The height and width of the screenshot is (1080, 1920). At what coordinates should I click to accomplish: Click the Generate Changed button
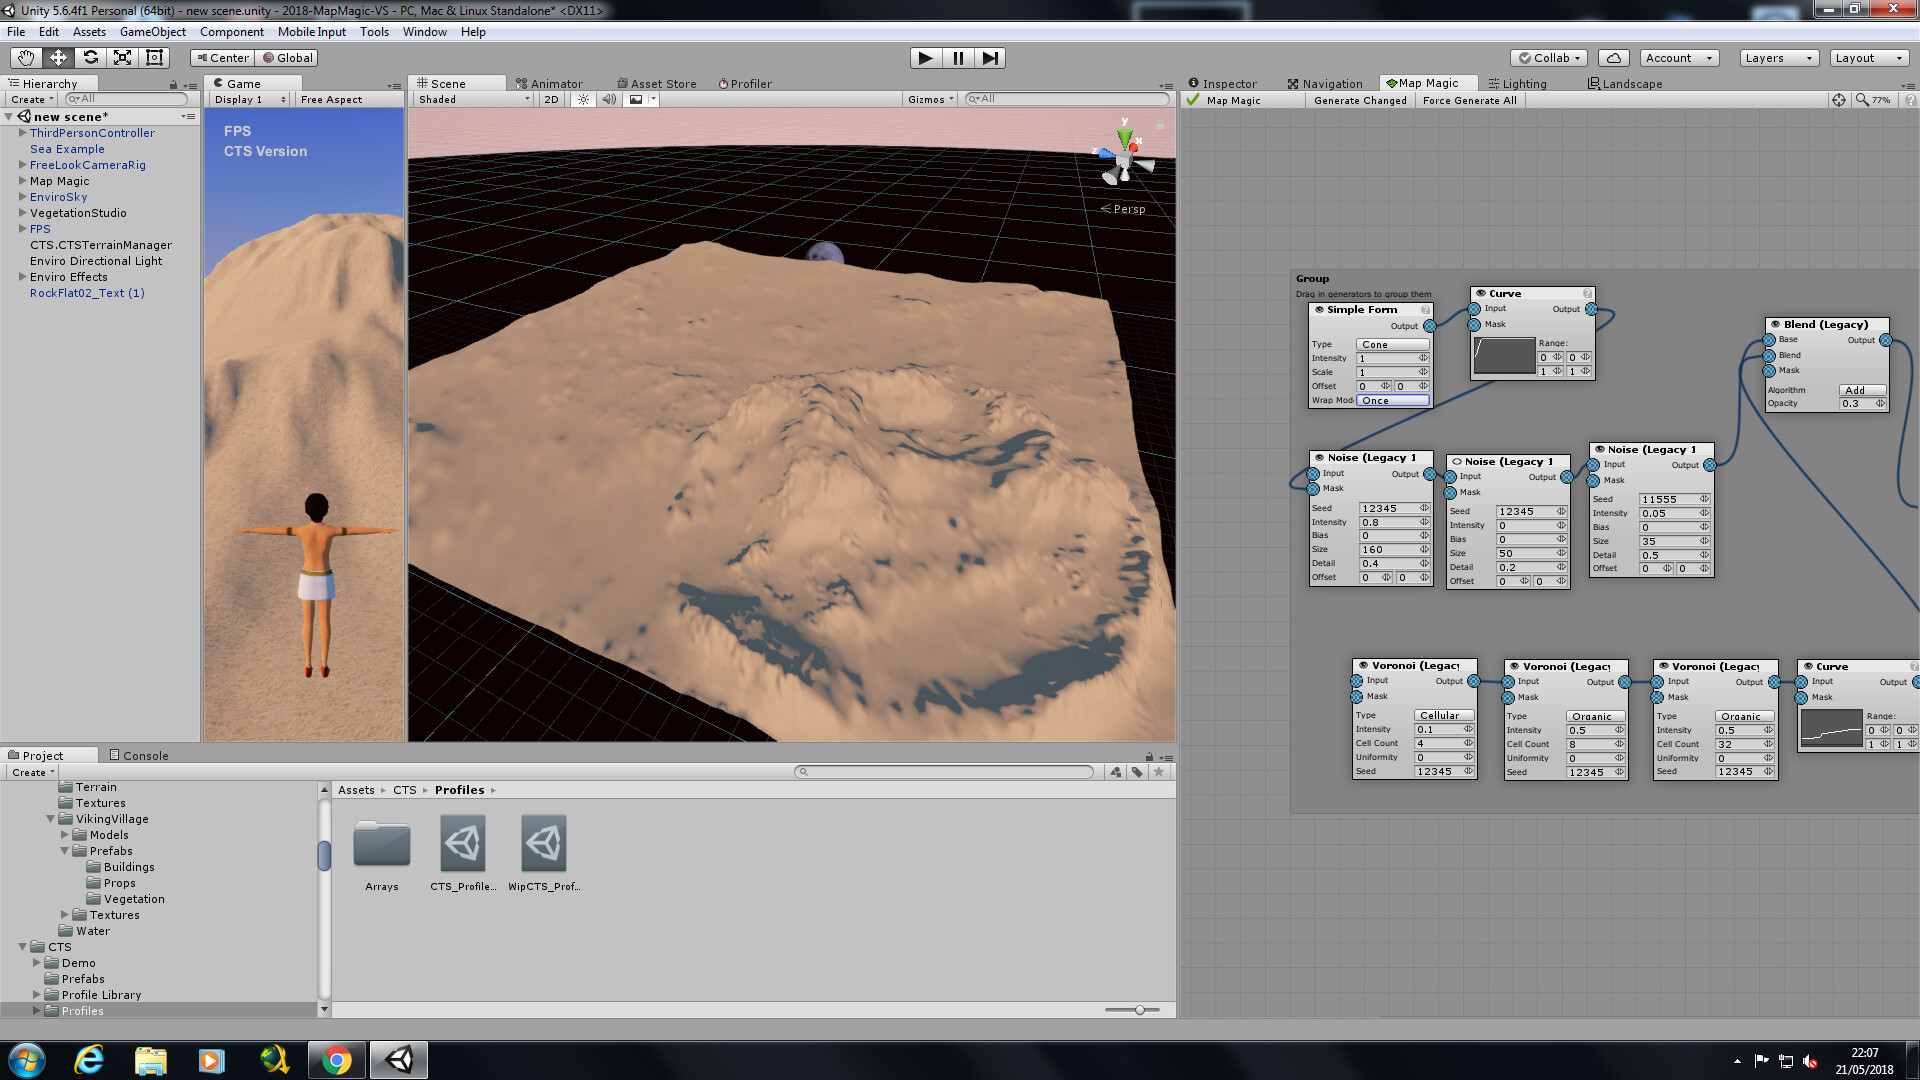[1360, 100]
